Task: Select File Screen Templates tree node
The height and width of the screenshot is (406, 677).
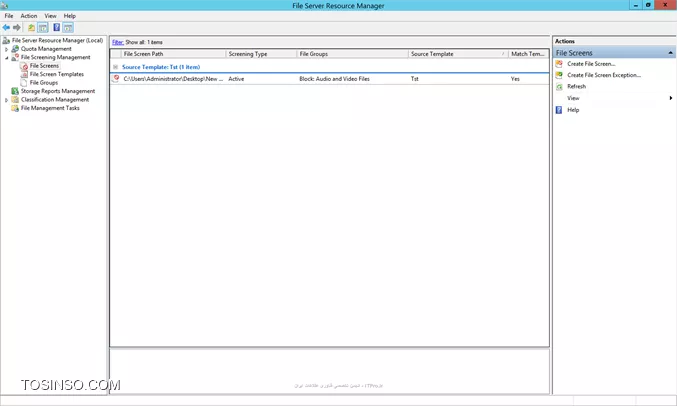Action: (57, 74)
